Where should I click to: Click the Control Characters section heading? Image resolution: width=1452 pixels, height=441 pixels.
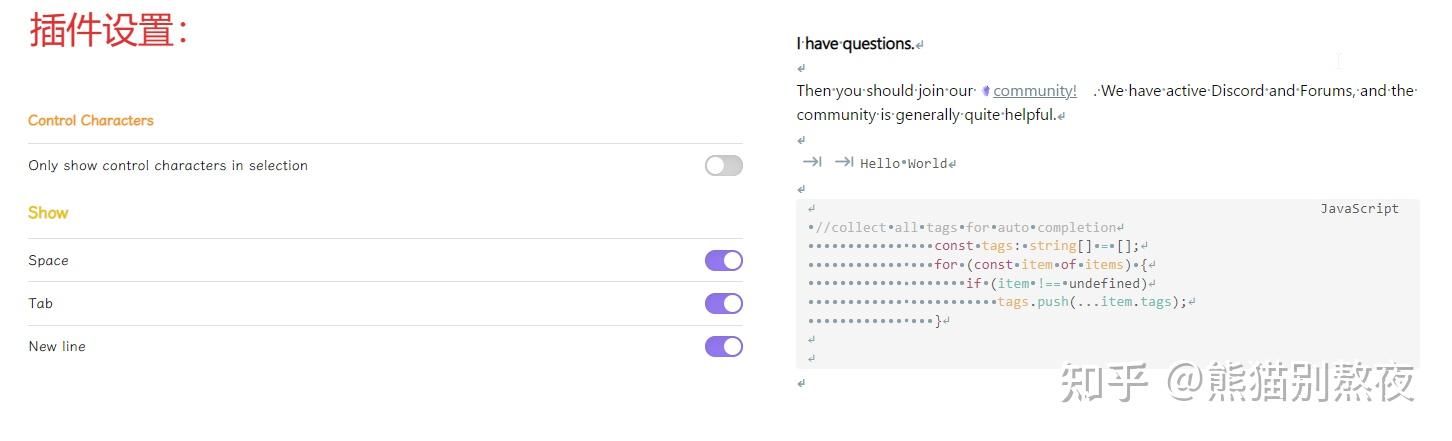91,120
